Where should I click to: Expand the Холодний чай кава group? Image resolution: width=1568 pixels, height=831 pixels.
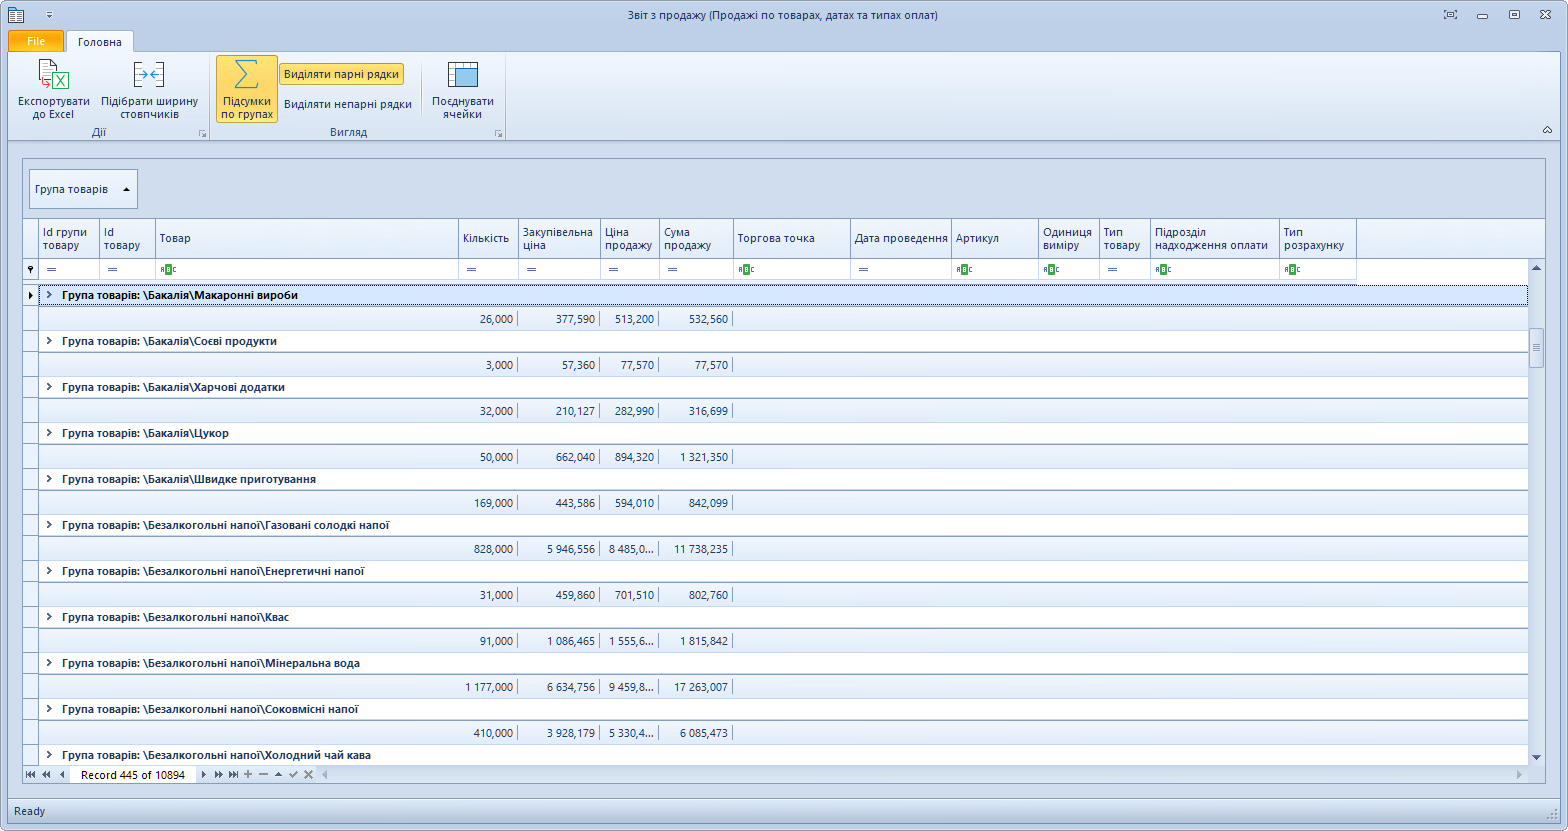click(x=49, y=755)
